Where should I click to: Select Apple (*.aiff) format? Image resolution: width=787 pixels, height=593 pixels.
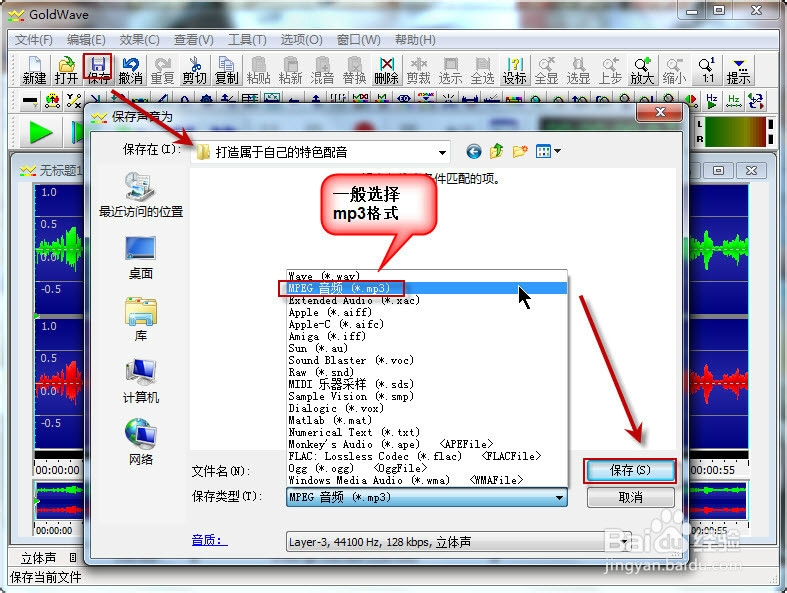coord(427,312)
